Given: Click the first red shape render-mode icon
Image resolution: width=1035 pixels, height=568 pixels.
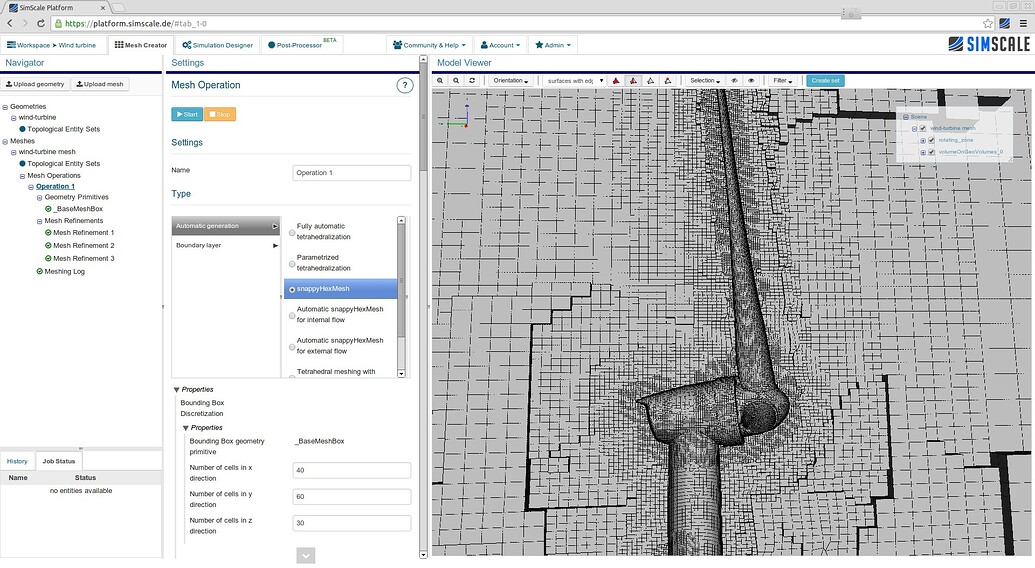Looking at the screenshot, I should [x=615, y=80].
